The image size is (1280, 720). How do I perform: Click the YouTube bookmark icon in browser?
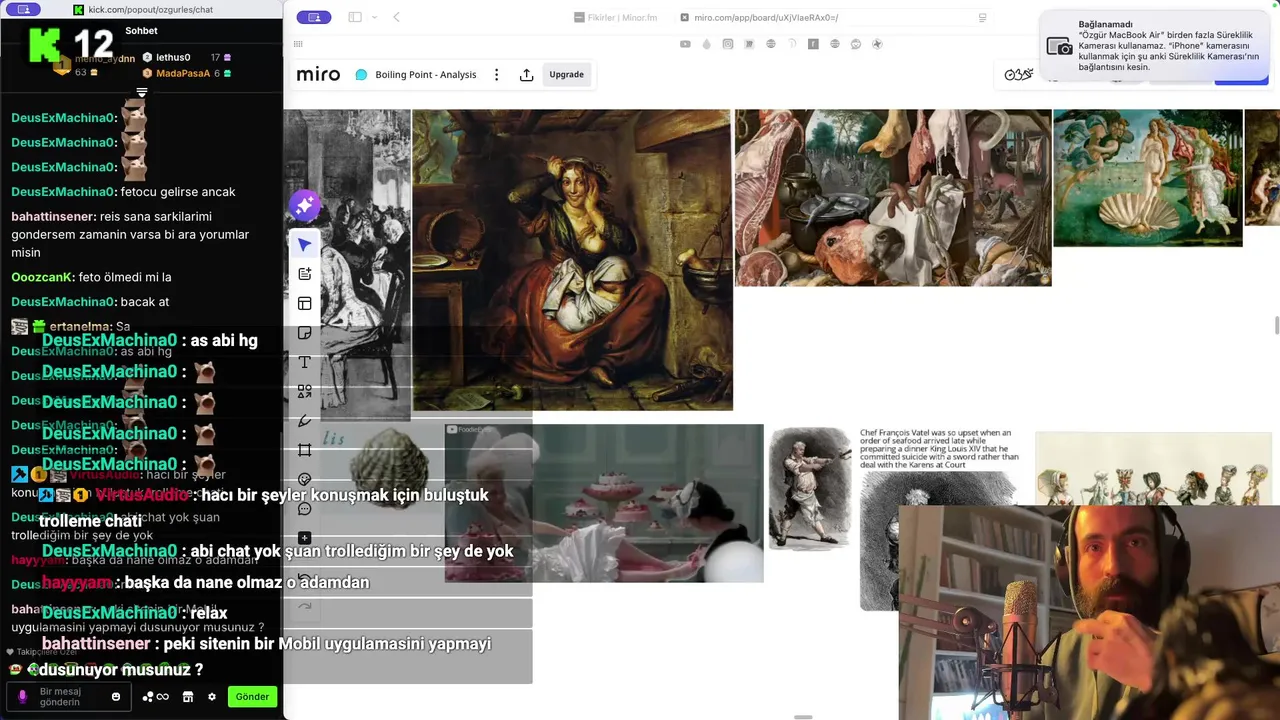coord(685,44)
